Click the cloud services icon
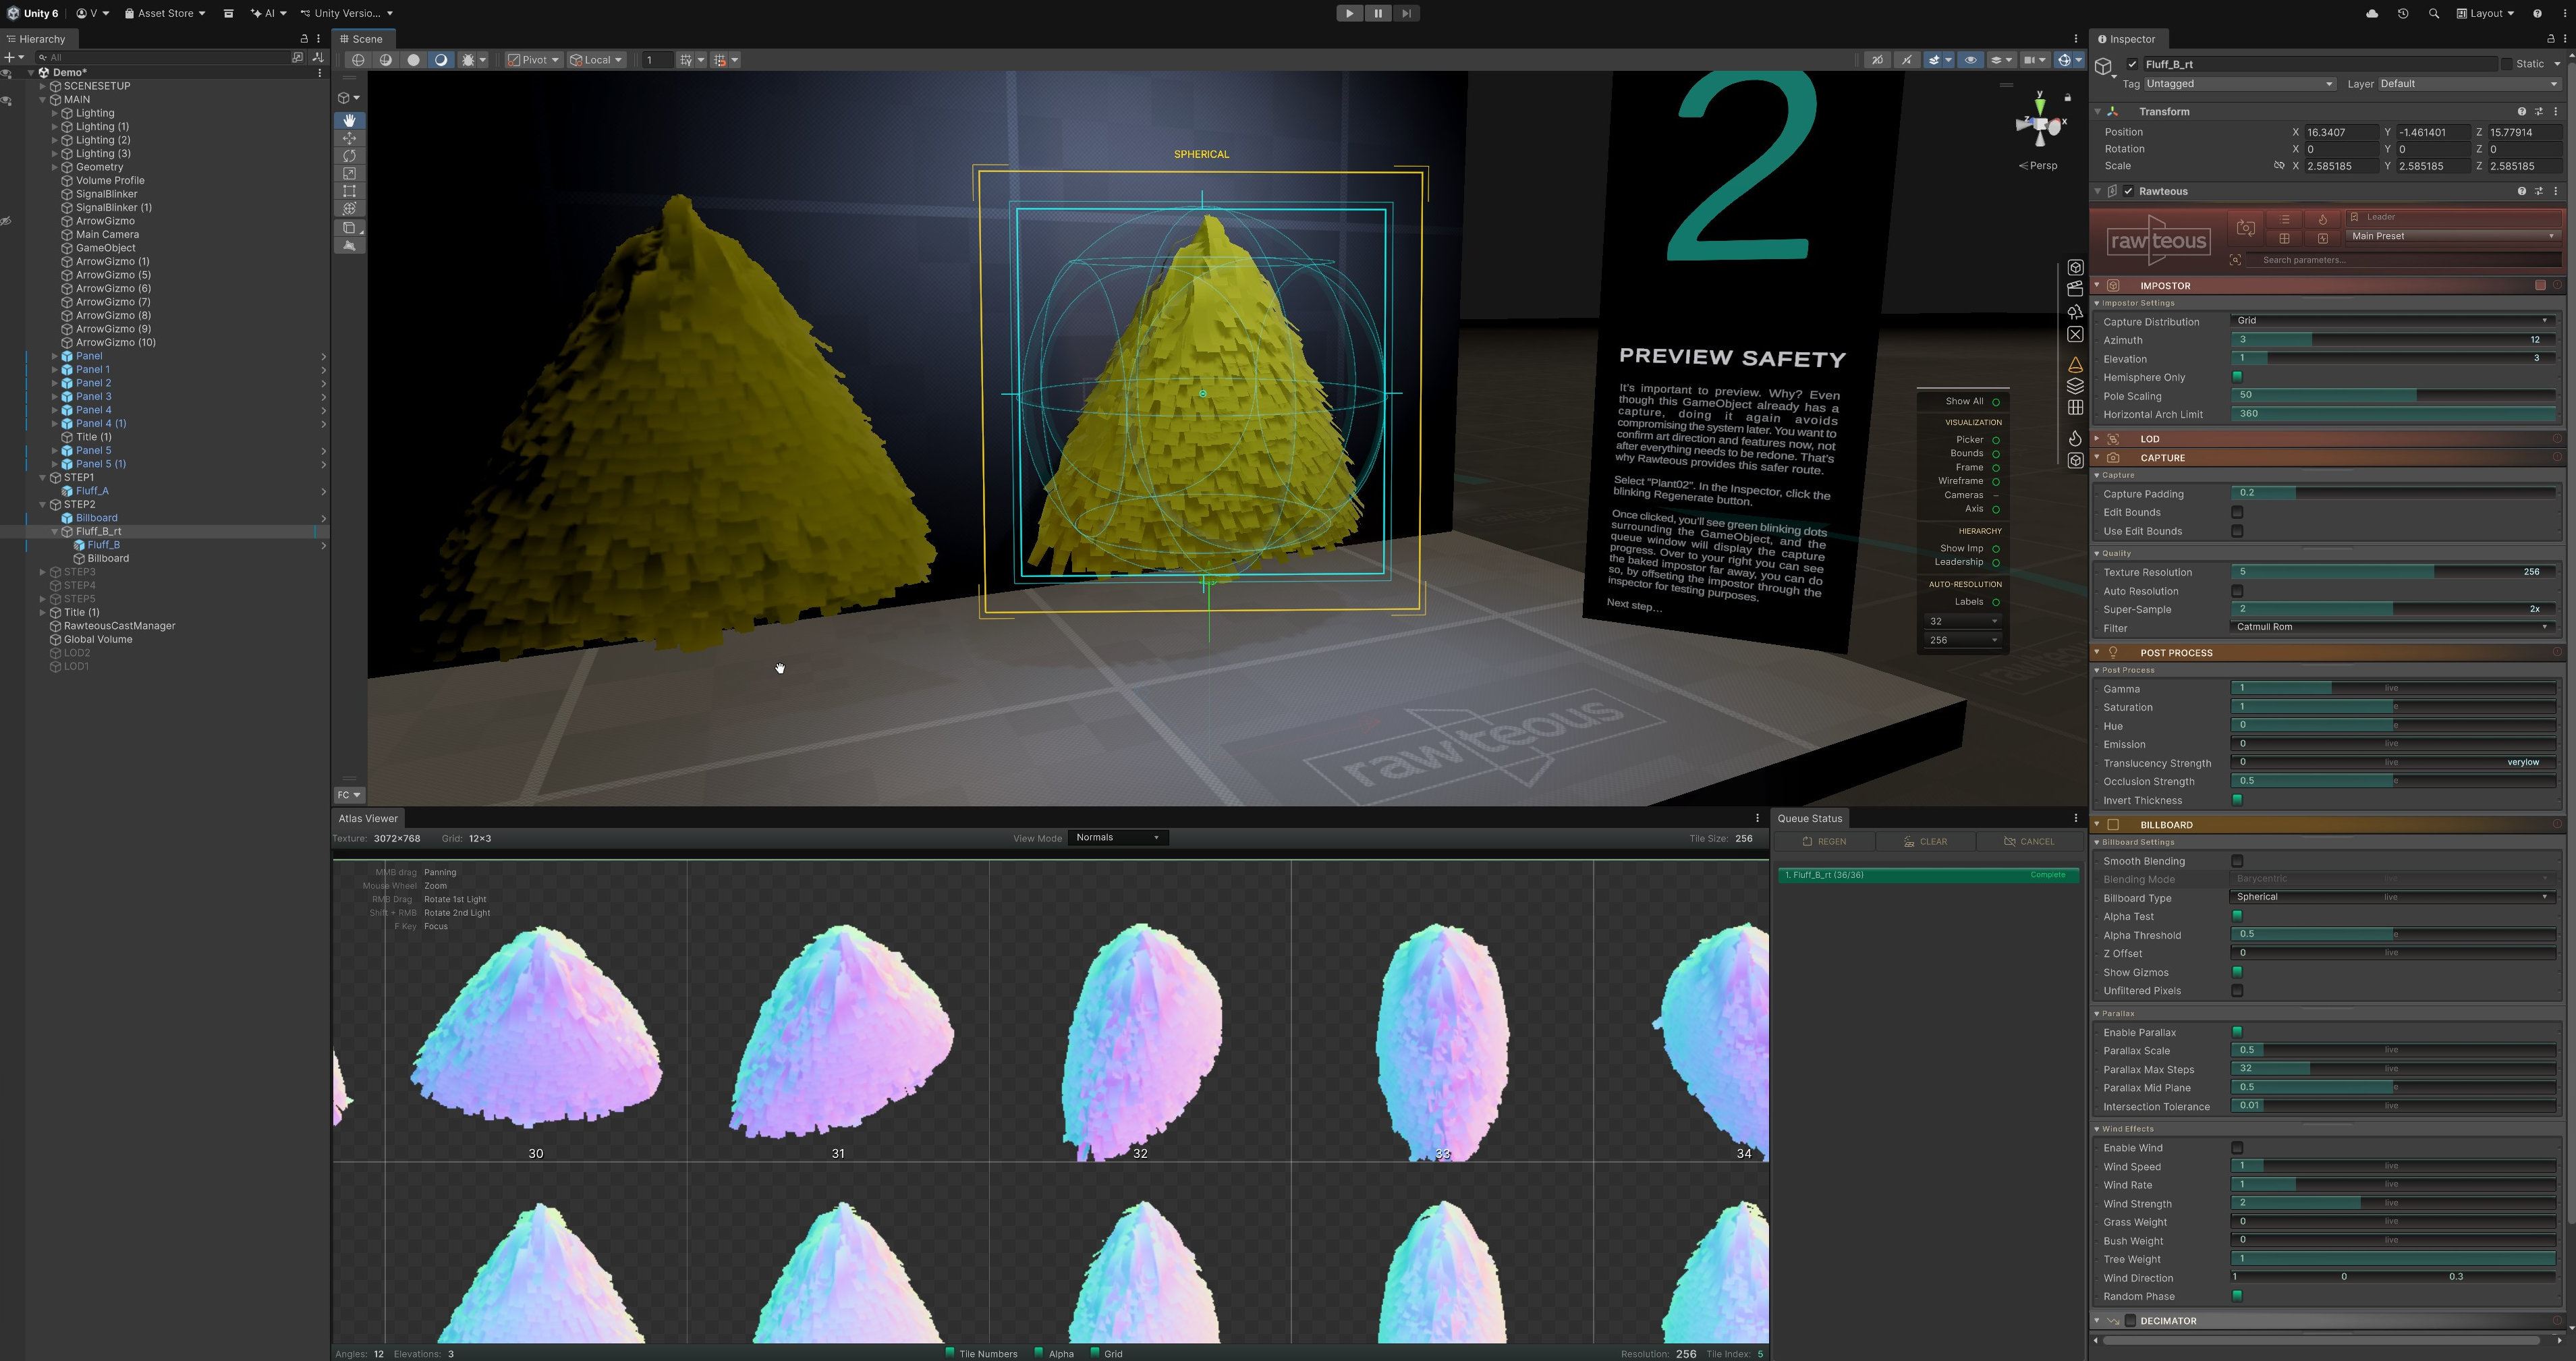 (2371, 13)
